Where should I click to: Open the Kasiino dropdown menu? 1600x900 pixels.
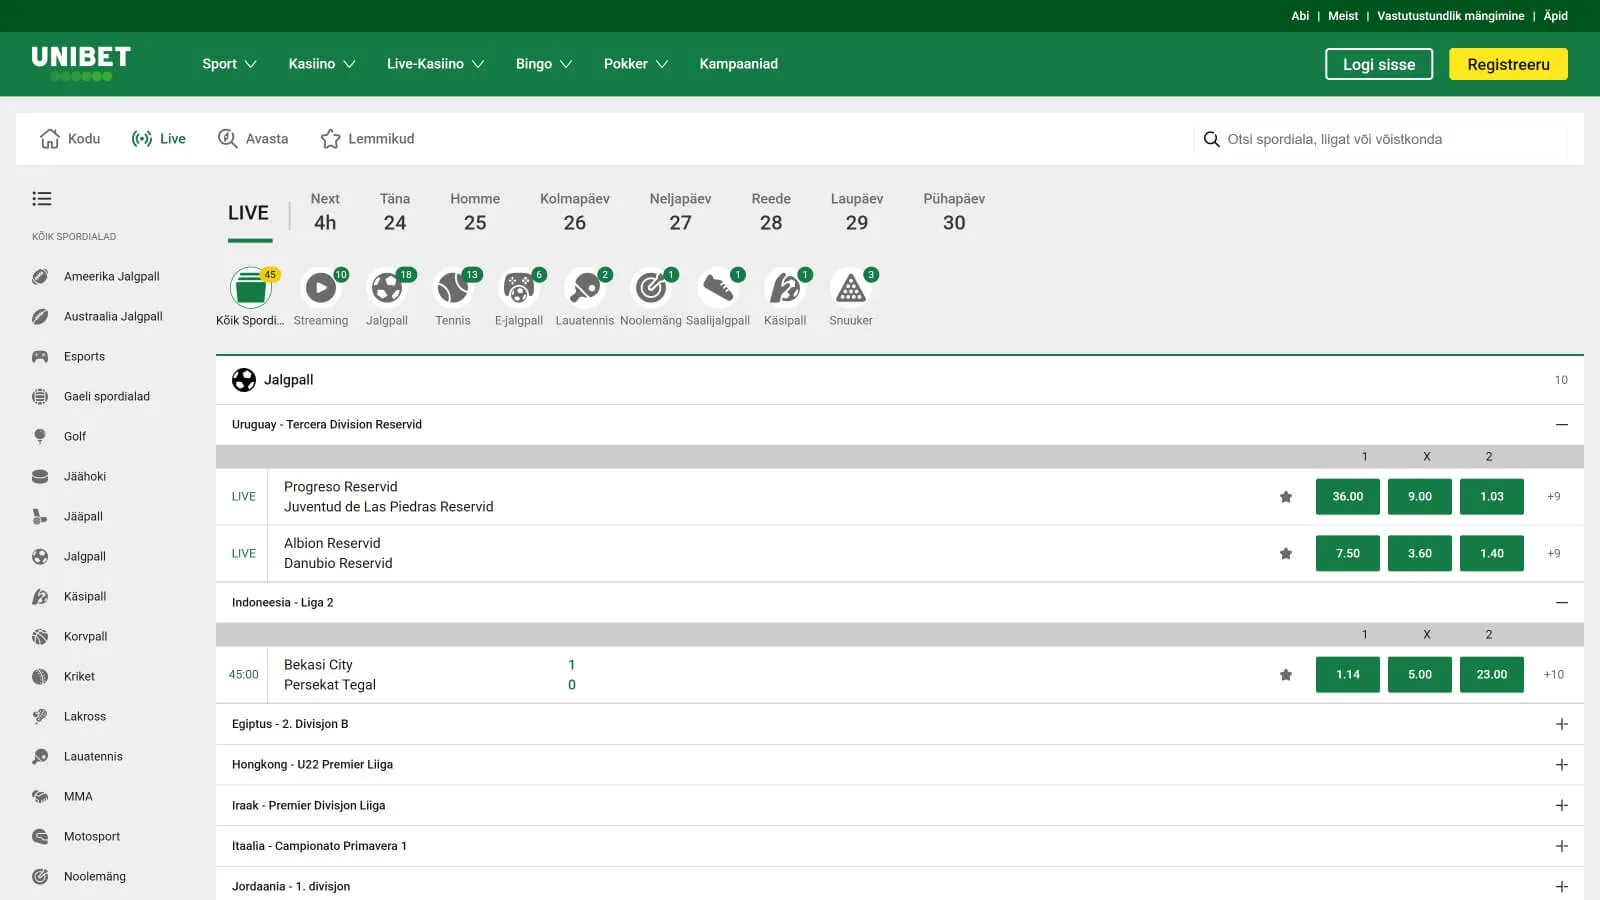coord(321,64)
